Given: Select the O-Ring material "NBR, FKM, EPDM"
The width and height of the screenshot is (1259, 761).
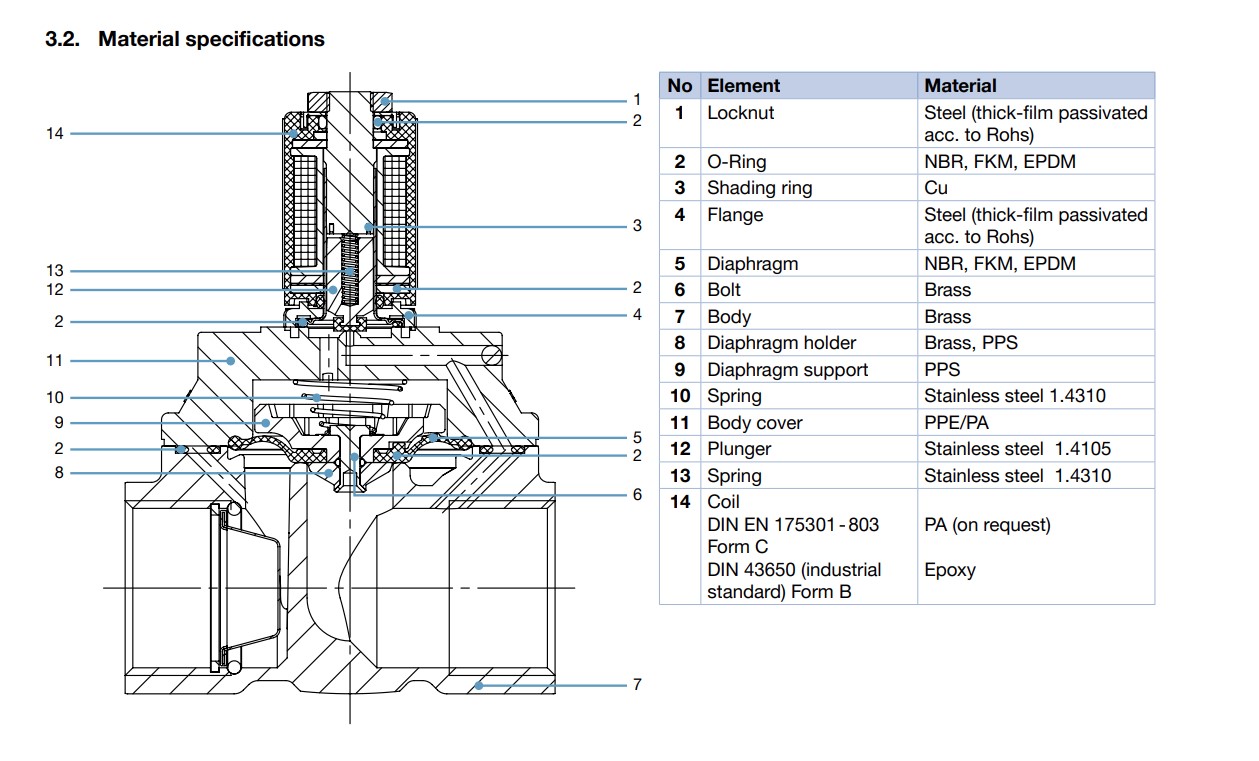Looking at the screenshot, I should (x=1000, y=161).
